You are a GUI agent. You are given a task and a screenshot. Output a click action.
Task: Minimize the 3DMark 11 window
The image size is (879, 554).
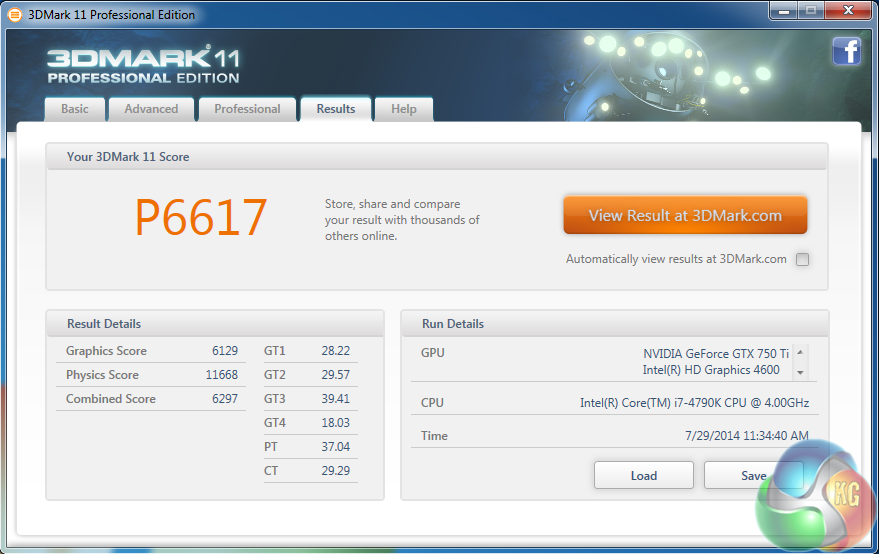tap(784, 11)
